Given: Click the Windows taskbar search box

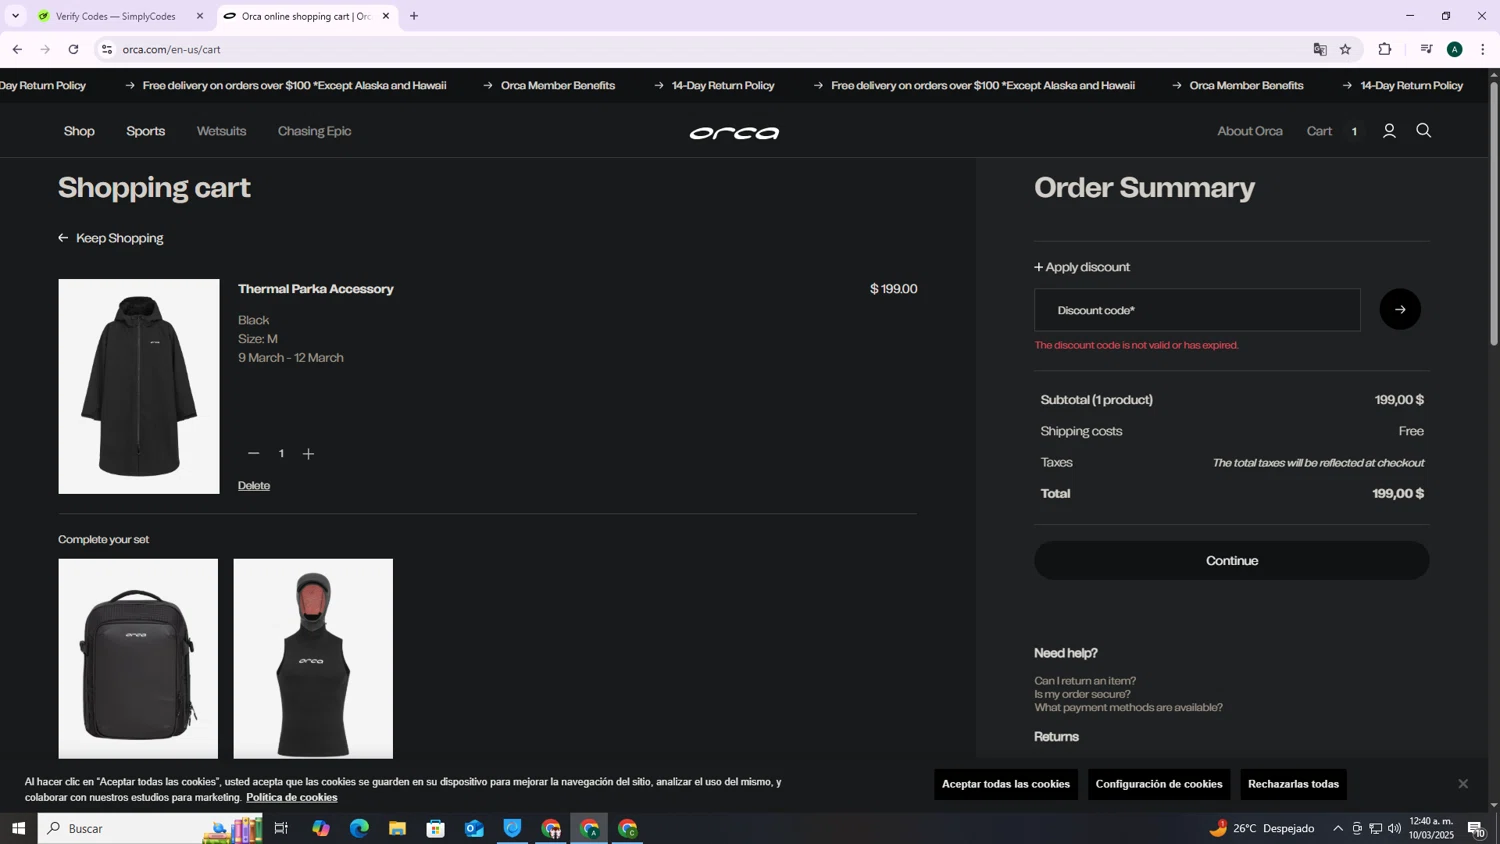Looking at the screenshot, I should 150,828.
